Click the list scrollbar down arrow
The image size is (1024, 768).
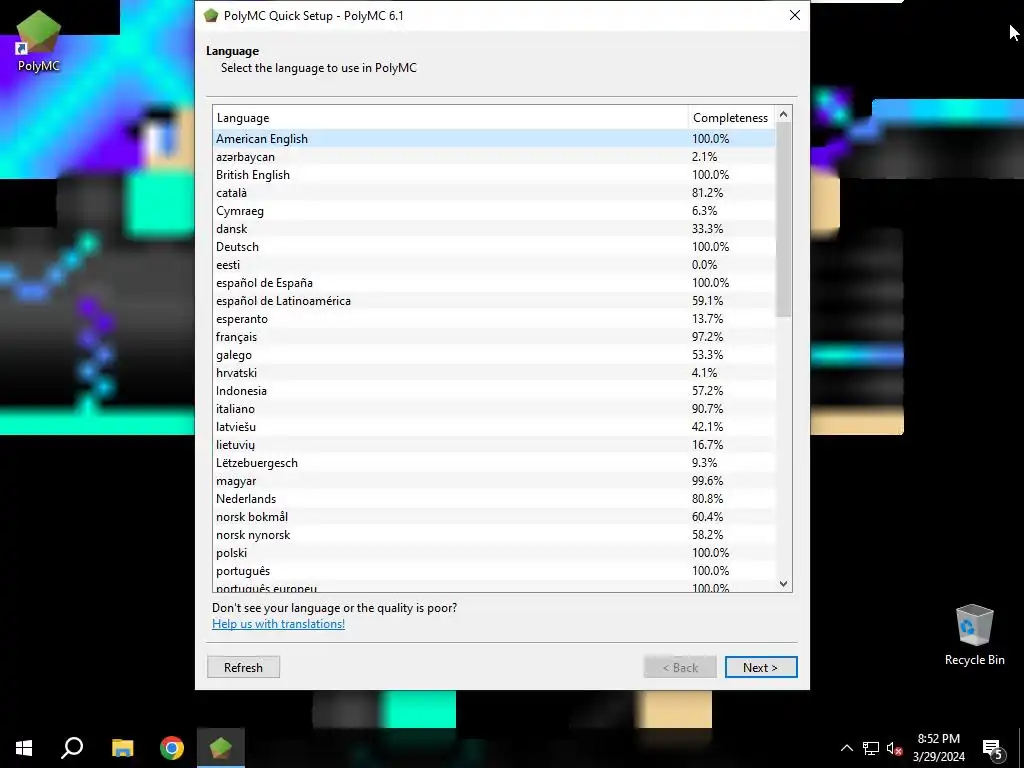784,584
